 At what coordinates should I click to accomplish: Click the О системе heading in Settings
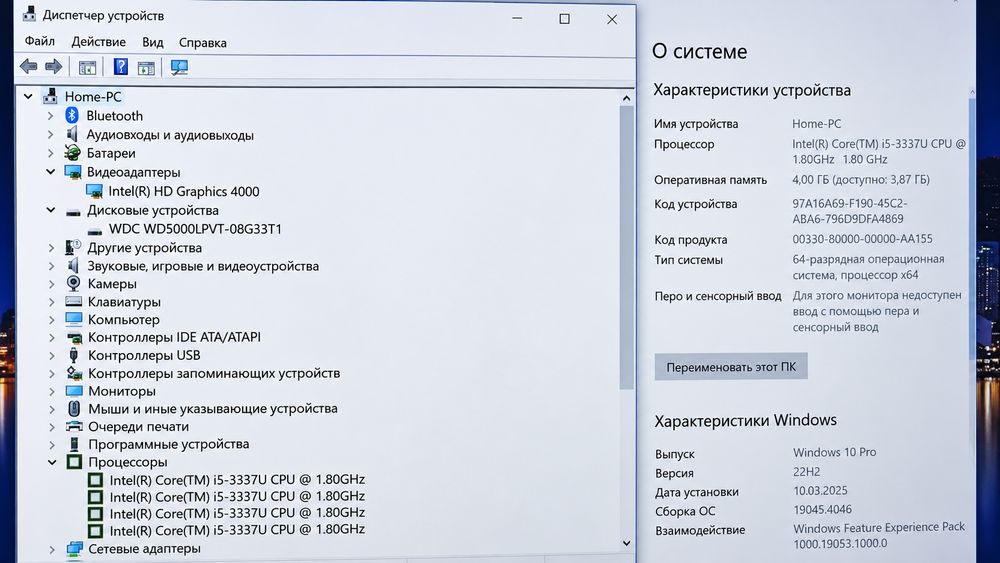tap(699, 51)
